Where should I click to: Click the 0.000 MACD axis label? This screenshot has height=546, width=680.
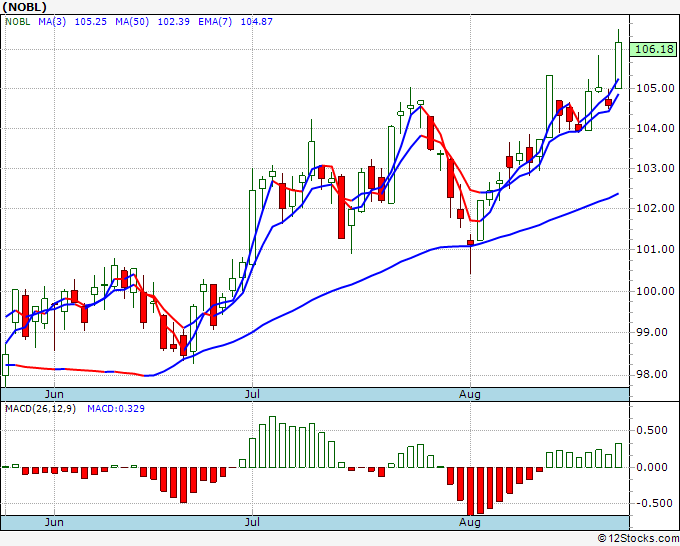tap(652, 468)
